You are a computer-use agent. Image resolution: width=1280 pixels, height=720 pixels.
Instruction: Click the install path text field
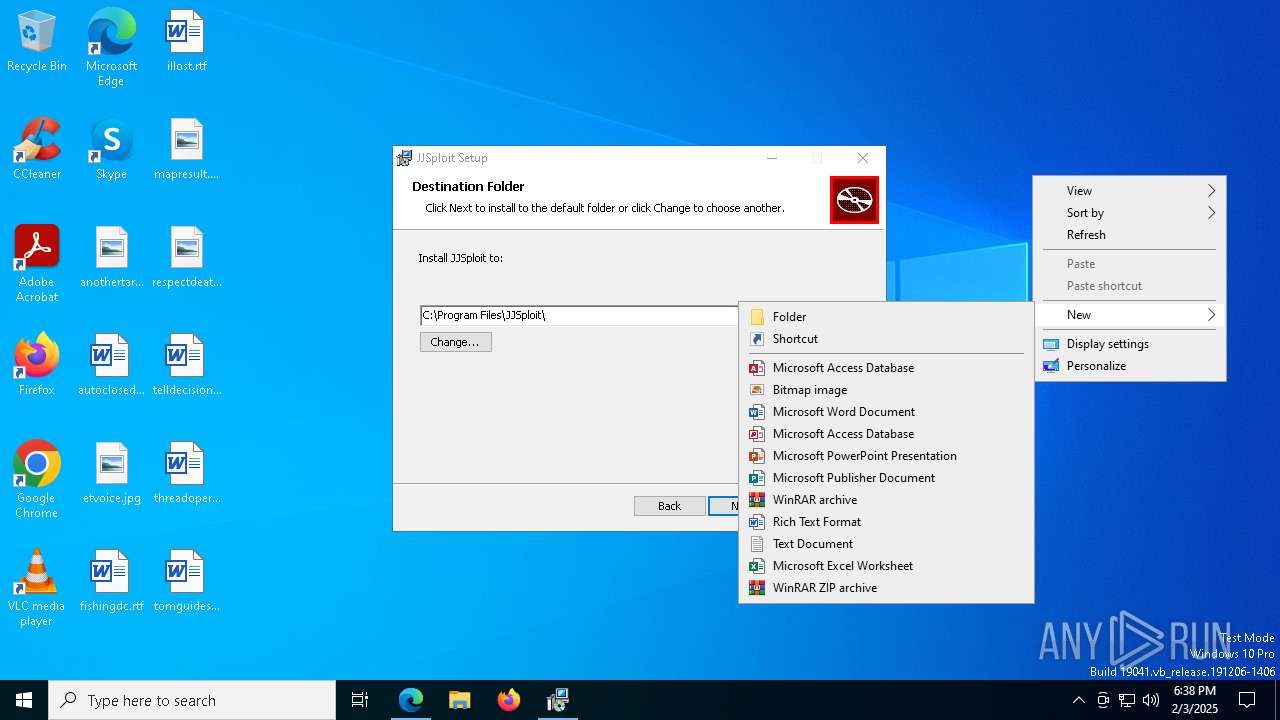click(x=579, y=315)
